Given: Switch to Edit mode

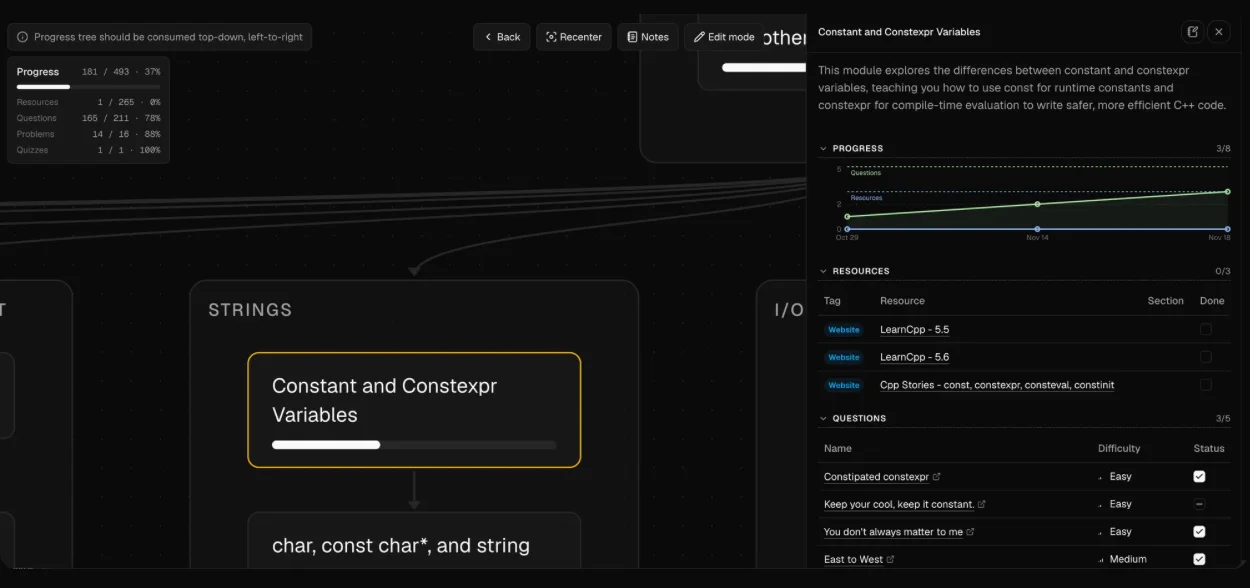Looking at the screenshot, I should [x=725, y=37].
